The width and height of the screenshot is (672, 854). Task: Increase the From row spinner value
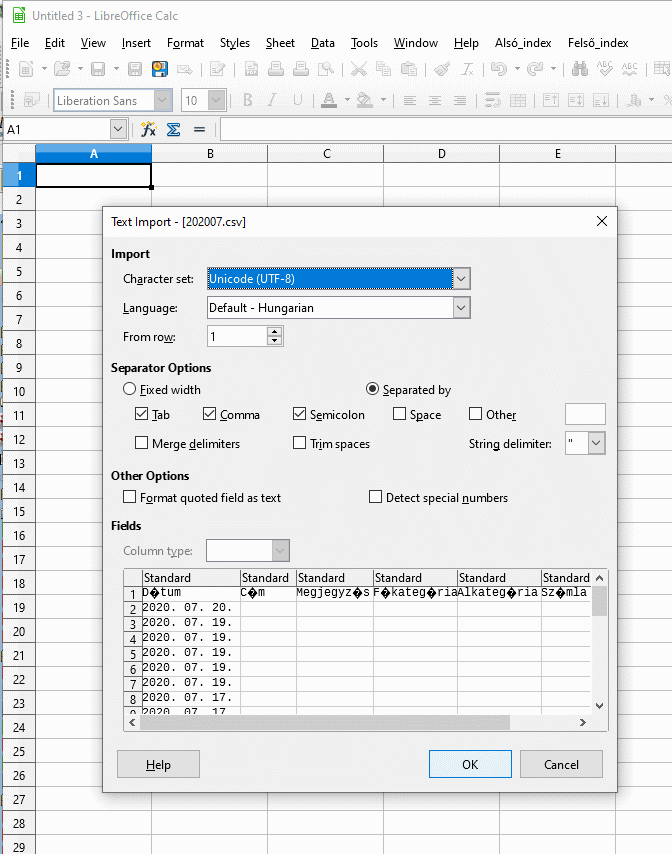(275, 332)
